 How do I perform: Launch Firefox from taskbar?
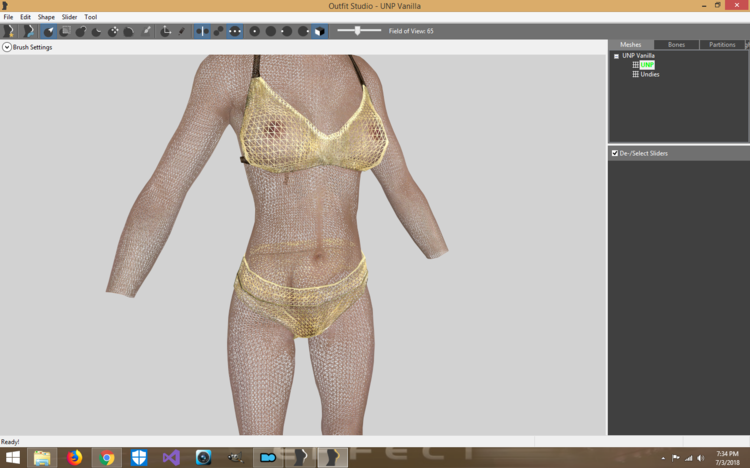click(x=74, y=458)
